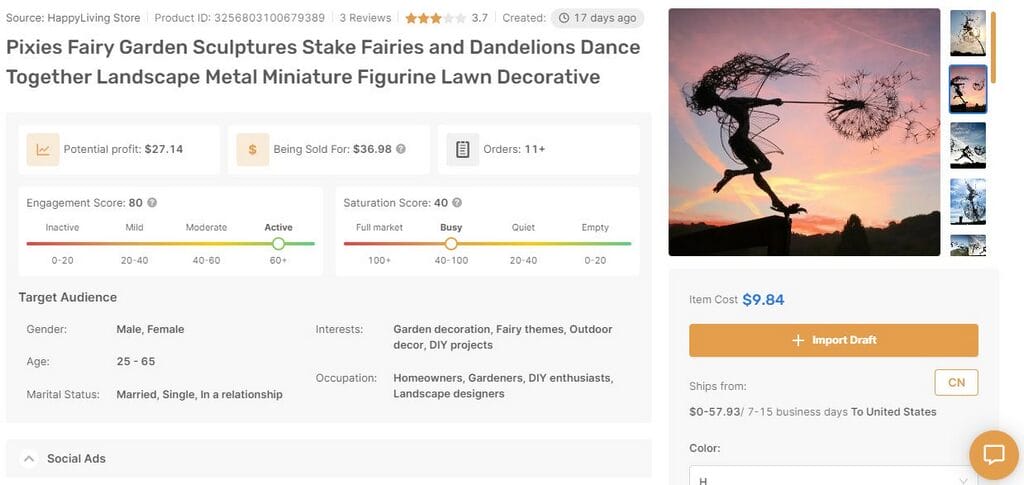Click the Import Draft button
Screen dimensions: 1024x485
[833, 340]
